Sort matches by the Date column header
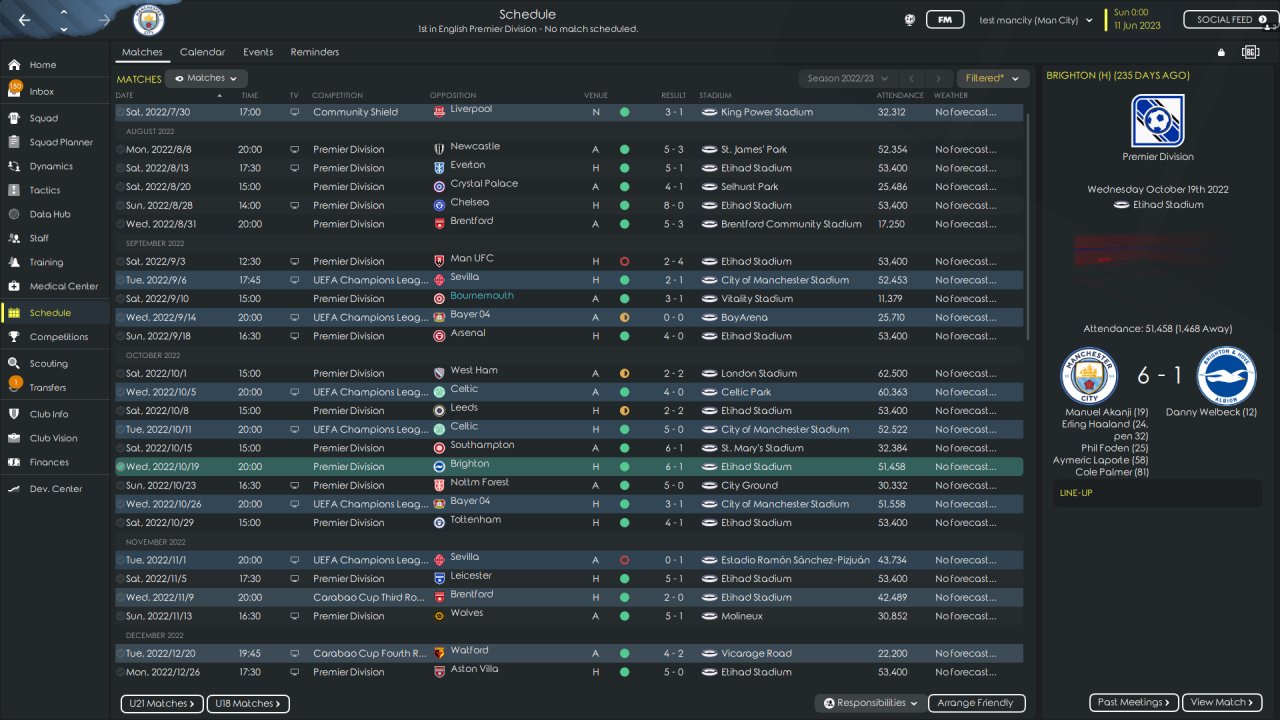Viewport: 1280px width, 720px height. click(x=125, y=96)
